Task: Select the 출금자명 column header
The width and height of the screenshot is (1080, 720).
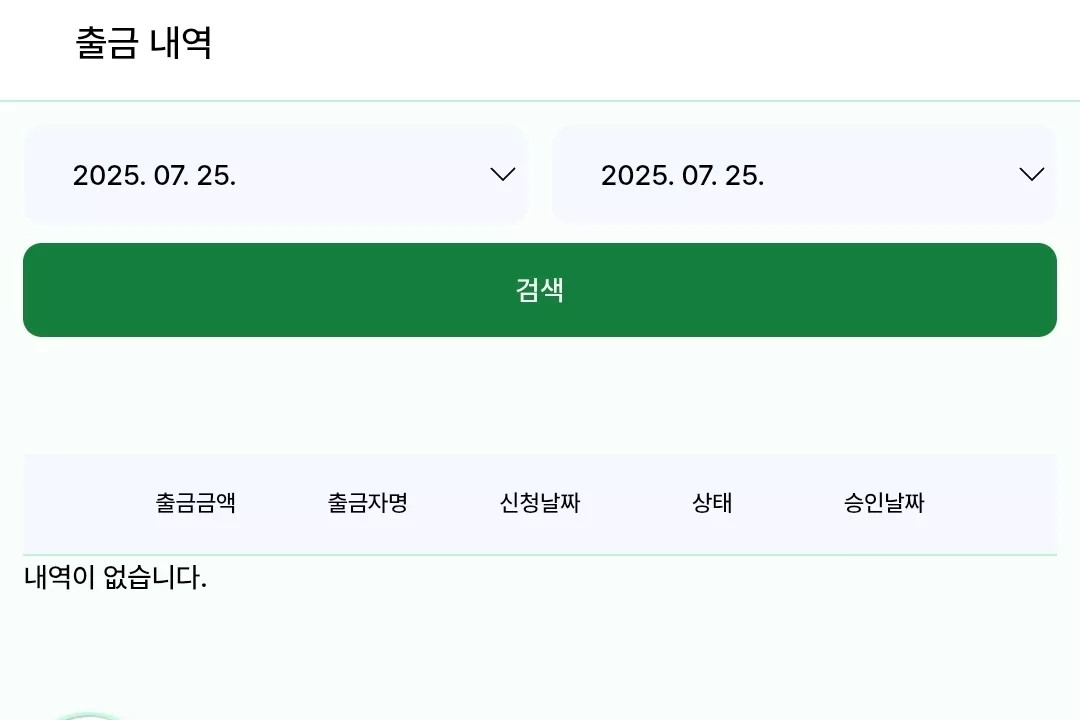Action: point(368,502)
